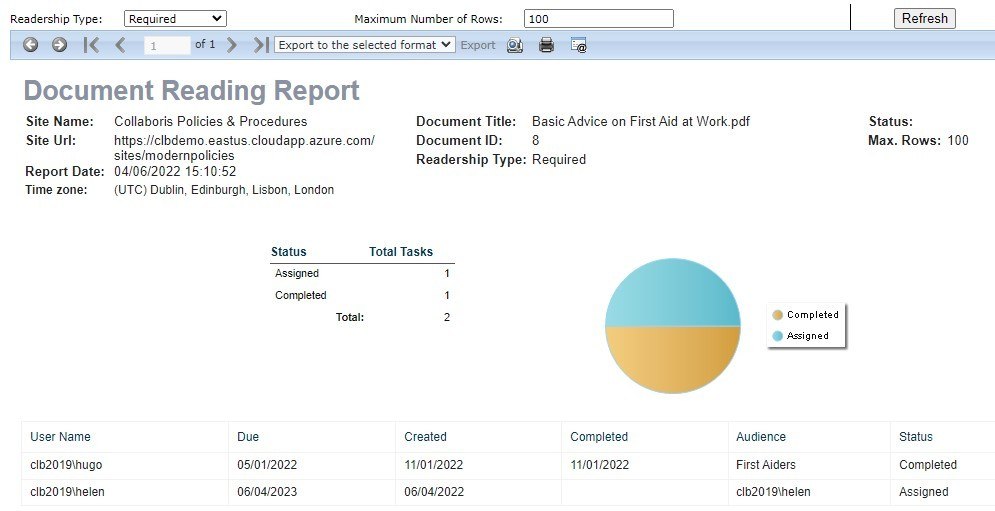This screenshot has width=995, height=511.
Task: Go to next report page
Action: pyautogui.click(x=232, y=45)
